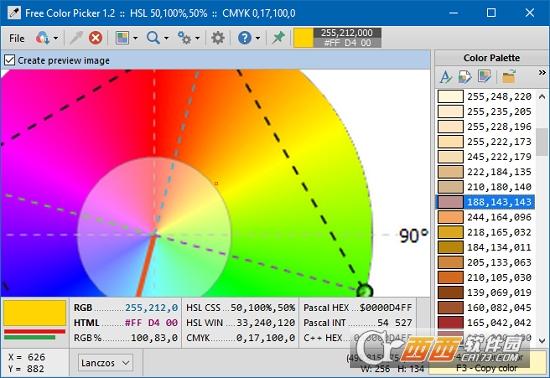550x378 pixels.
Task: Select palette row 210,180,140
Action: click(486, 187)
